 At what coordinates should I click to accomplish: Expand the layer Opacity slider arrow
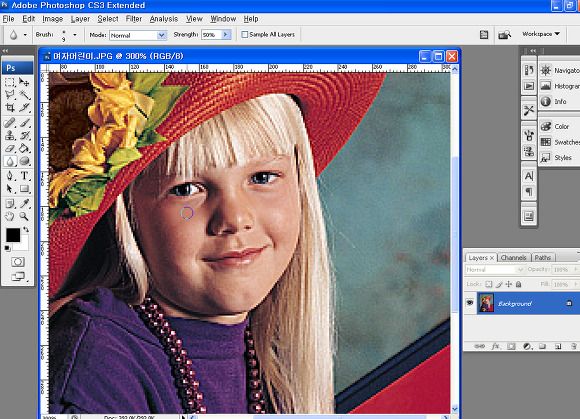[576, 270]
